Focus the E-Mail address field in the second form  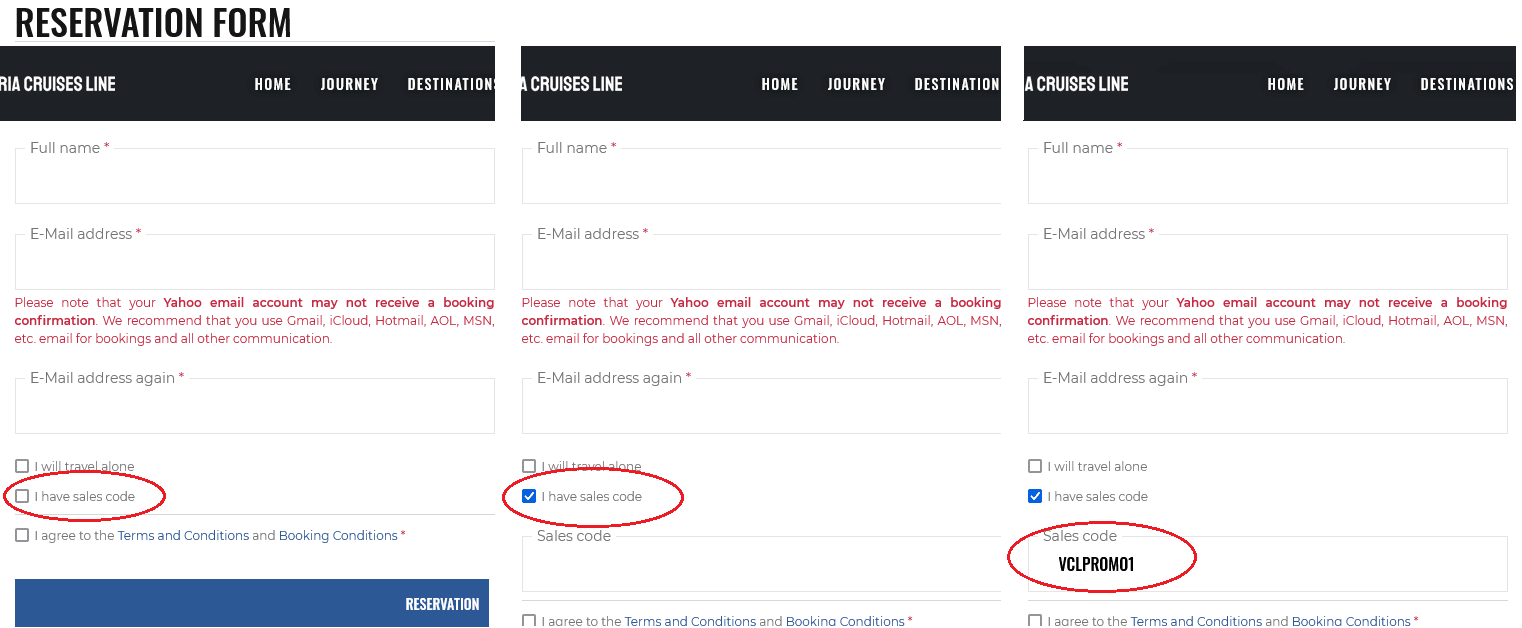click(761, 262)
